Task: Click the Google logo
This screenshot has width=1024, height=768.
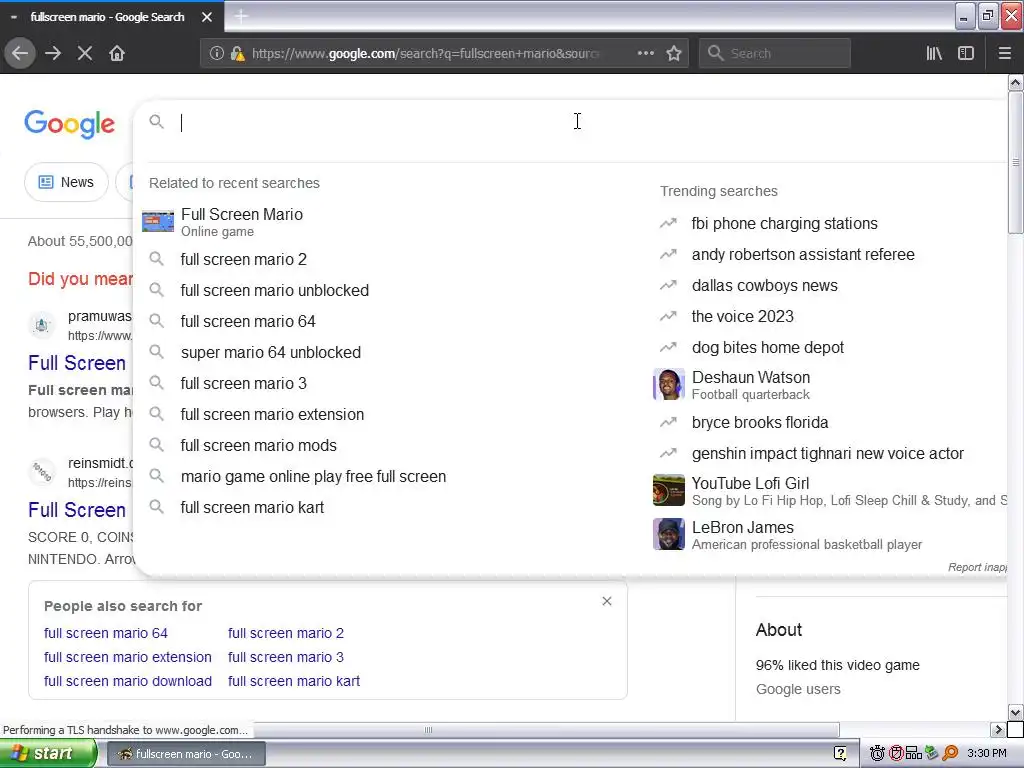Action: 69,124
